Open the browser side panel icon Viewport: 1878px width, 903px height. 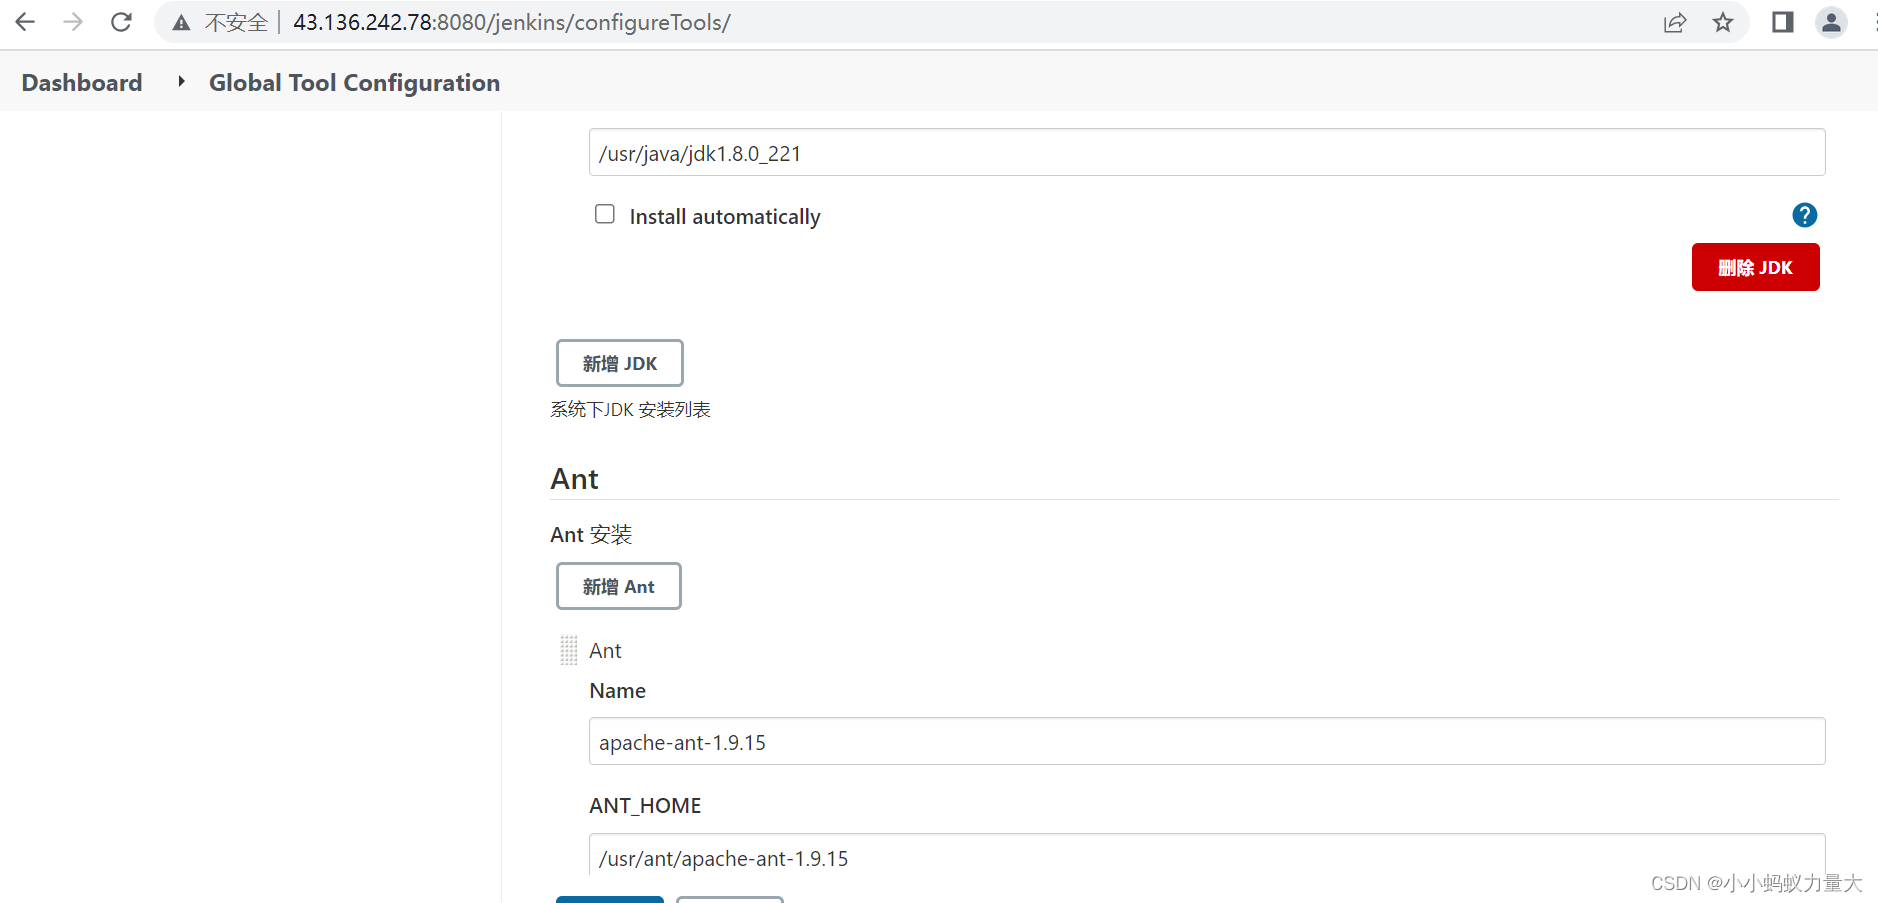[1783, 22]
